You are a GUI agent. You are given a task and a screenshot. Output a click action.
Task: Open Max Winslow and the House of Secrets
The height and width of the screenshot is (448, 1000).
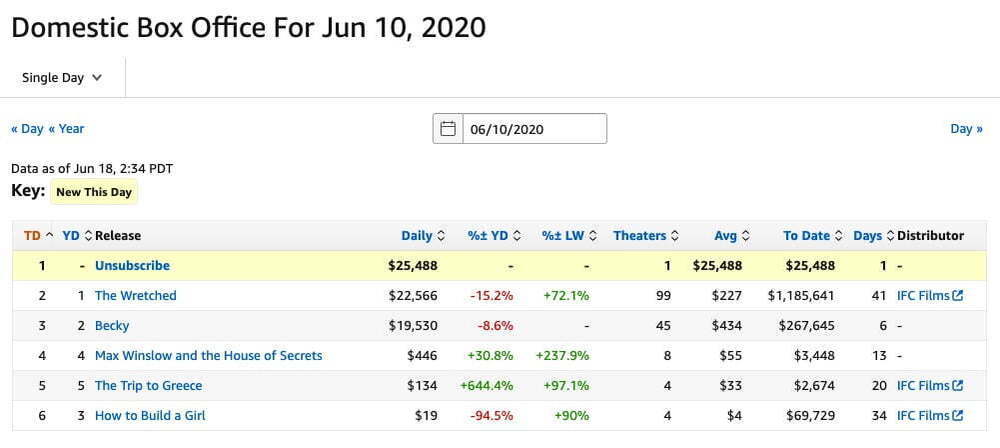click(x=208, y=356)
